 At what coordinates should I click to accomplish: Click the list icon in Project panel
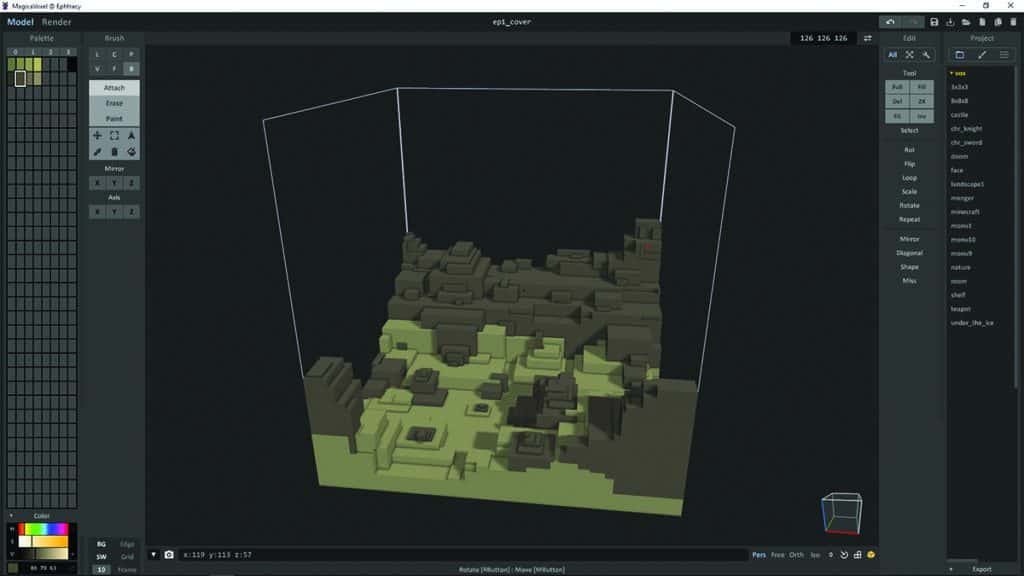click(1004, 55)
